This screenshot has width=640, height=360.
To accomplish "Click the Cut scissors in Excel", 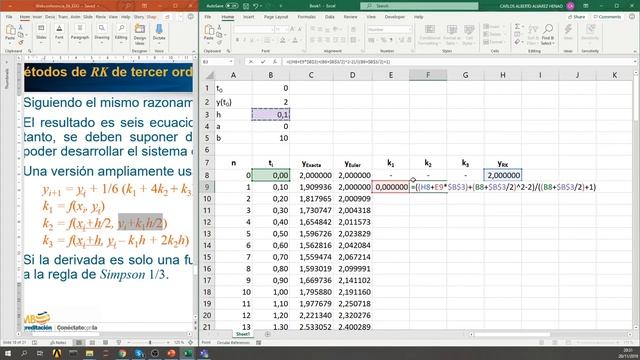I will pyautogui.click(x=219, y=27).
